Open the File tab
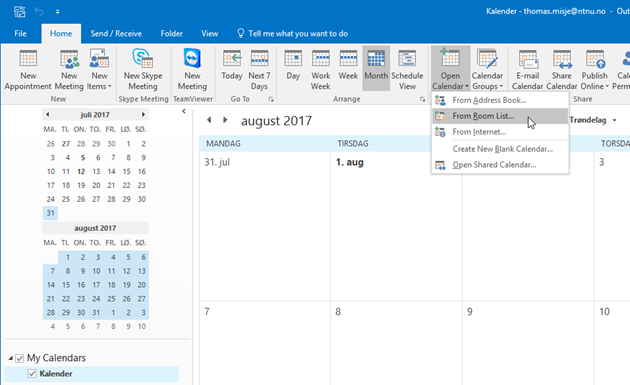Image resolution: width=630 pixels, height=385 pixels. tap(20, 33)
